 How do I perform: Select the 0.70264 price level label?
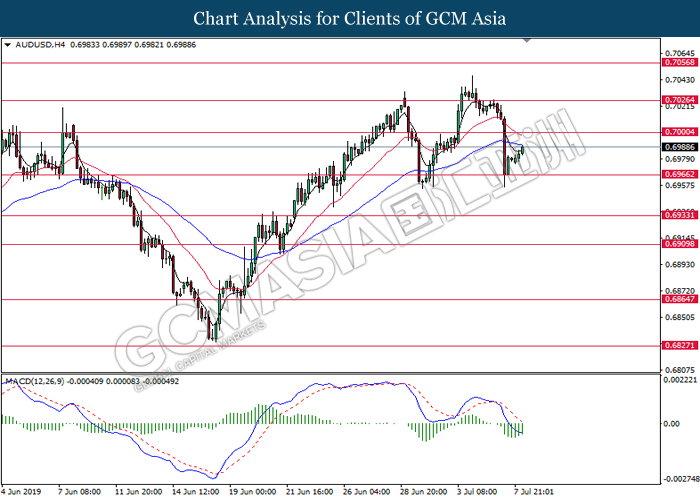pyautogui.click(x=680, y=100)
